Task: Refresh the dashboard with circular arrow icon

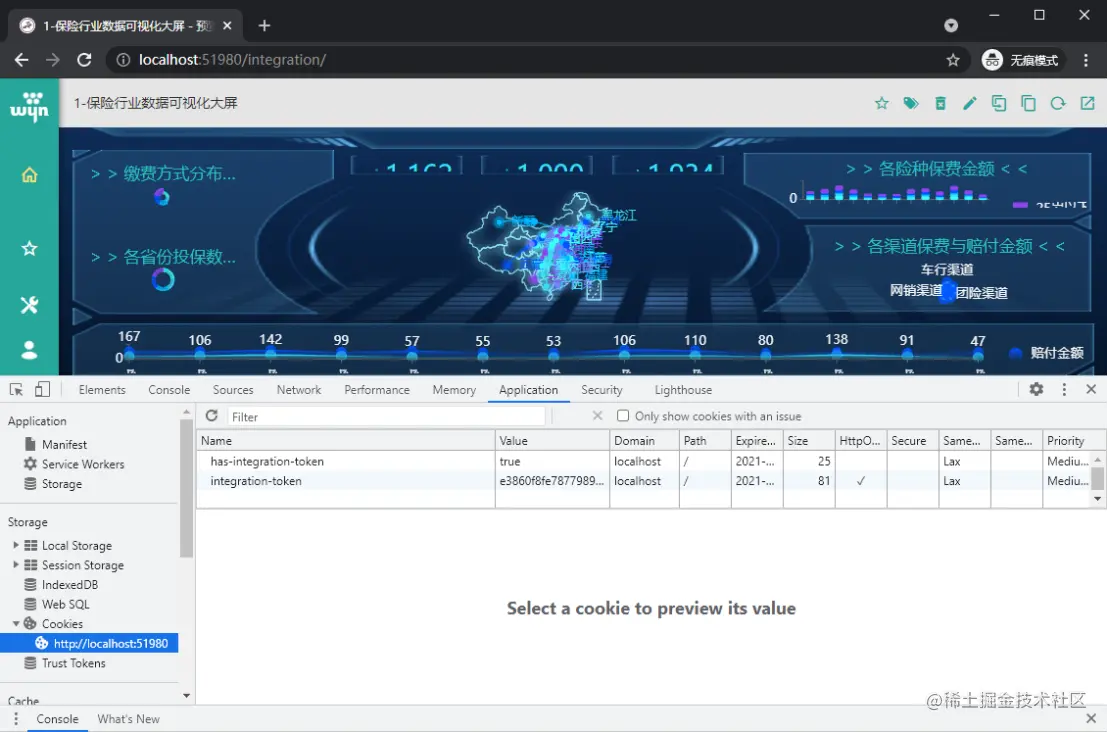Action: click(x=1058, y=104)
